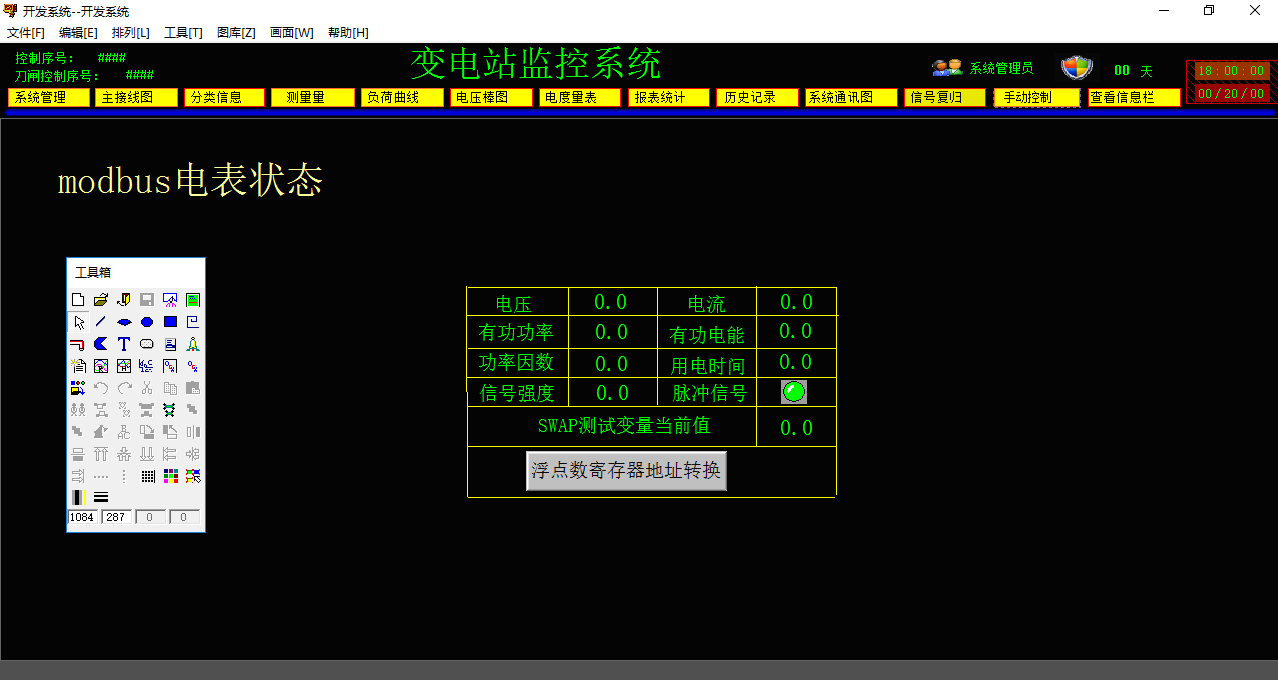Click the 电度量表 button
The height and width of the screenshot is (680, 1278).
coord(580,97)
